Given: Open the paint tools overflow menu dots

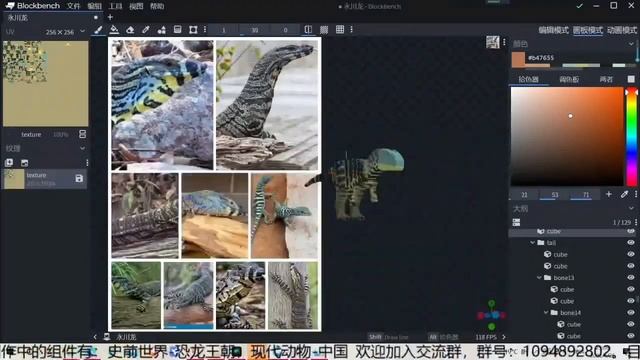Looking at the screenshot, I should 205,29.
